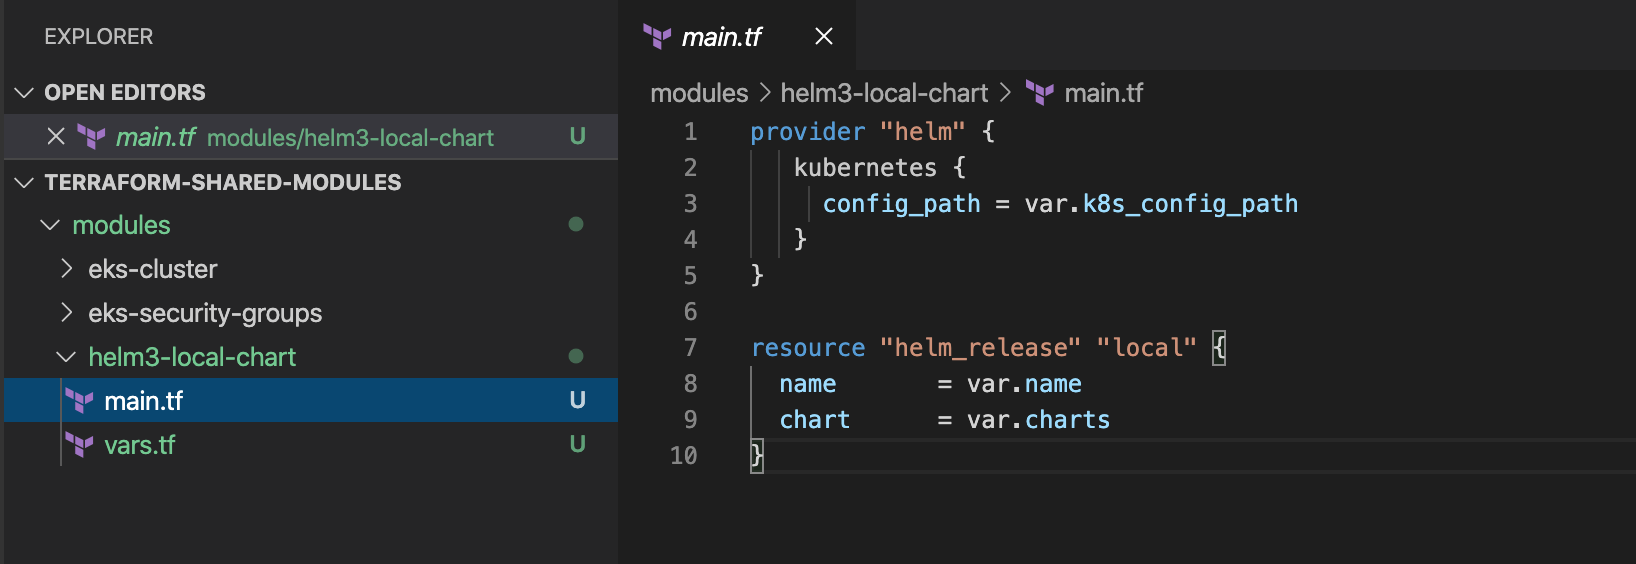Collapse the modules folder

click(x=50, y=225)
